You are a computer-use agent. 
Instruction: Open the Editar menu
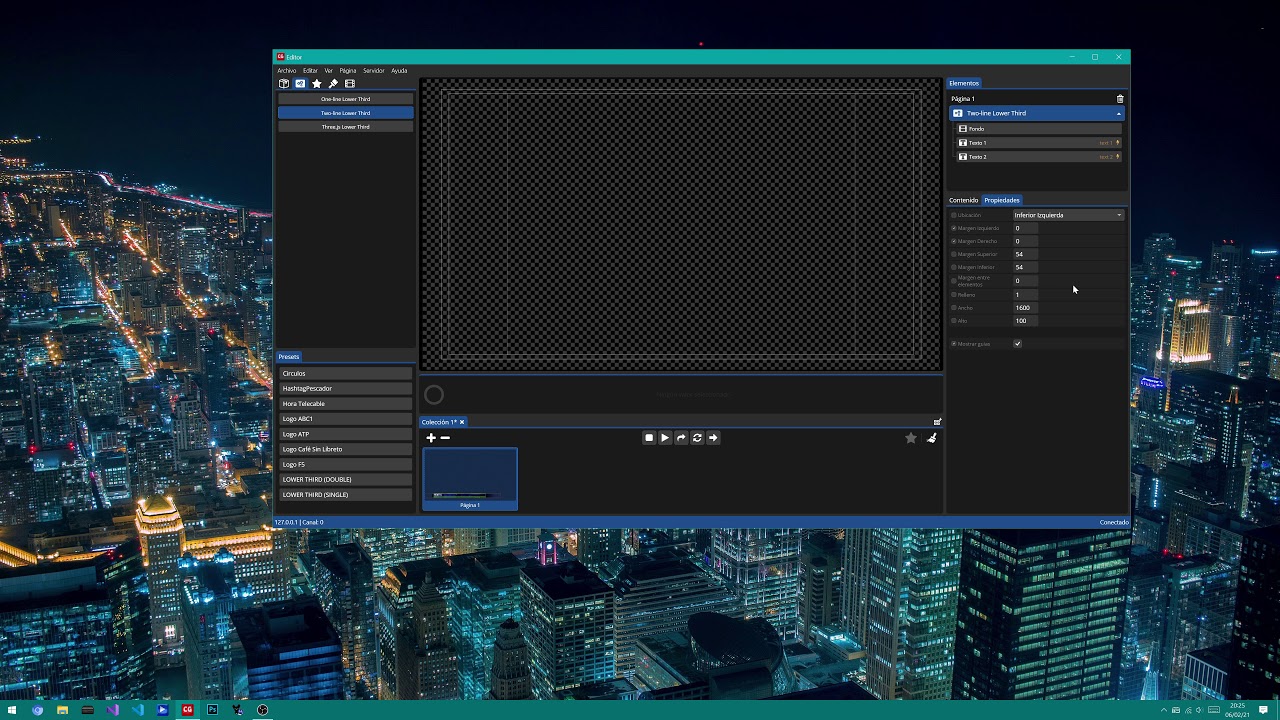[310, 71]
